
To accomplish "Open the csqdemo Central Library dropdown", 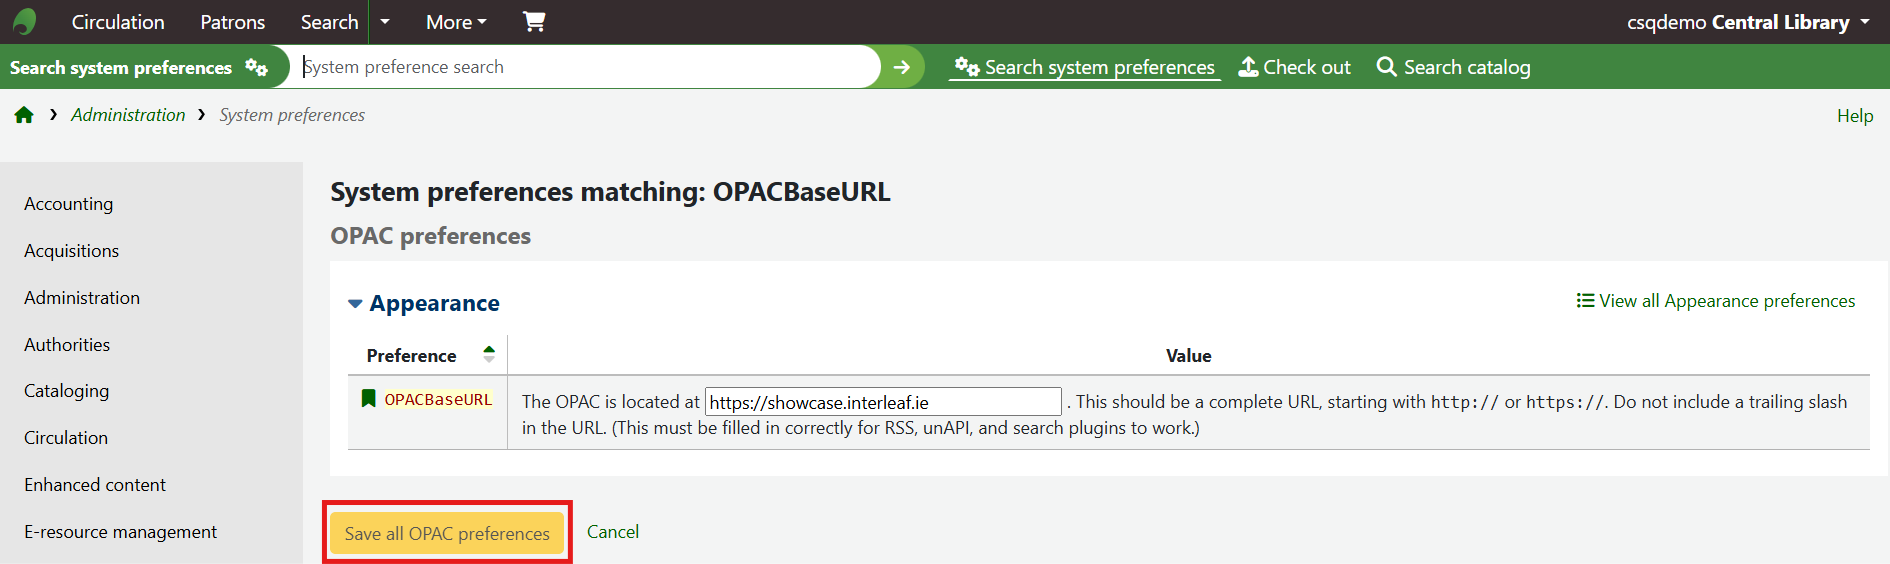I will [1748, 21].
